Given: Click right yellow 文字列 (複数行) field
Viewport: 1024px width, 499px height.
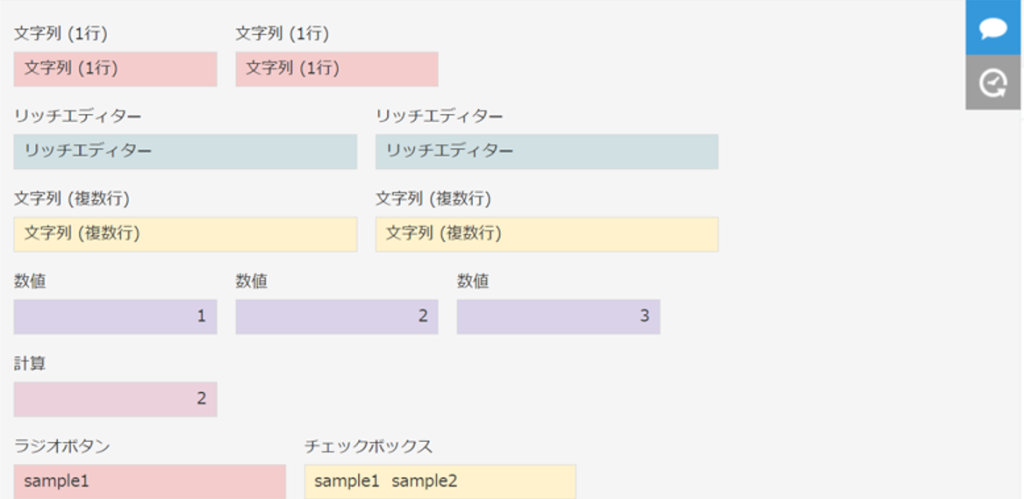Looking at the screenshot, I should [547, 234].
